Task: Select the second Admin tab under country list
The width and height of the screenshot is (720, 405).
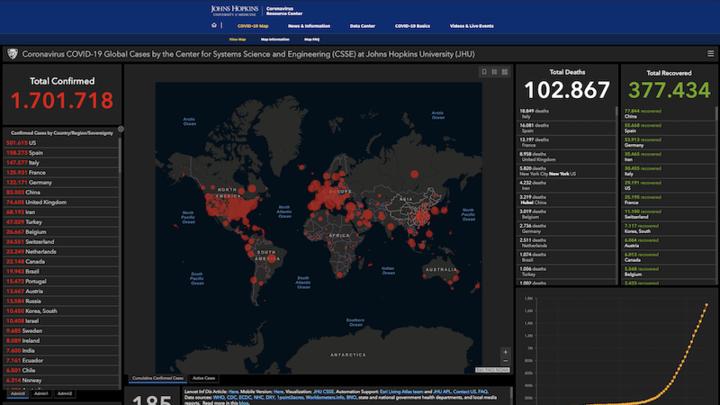Action: pos(41,394)
